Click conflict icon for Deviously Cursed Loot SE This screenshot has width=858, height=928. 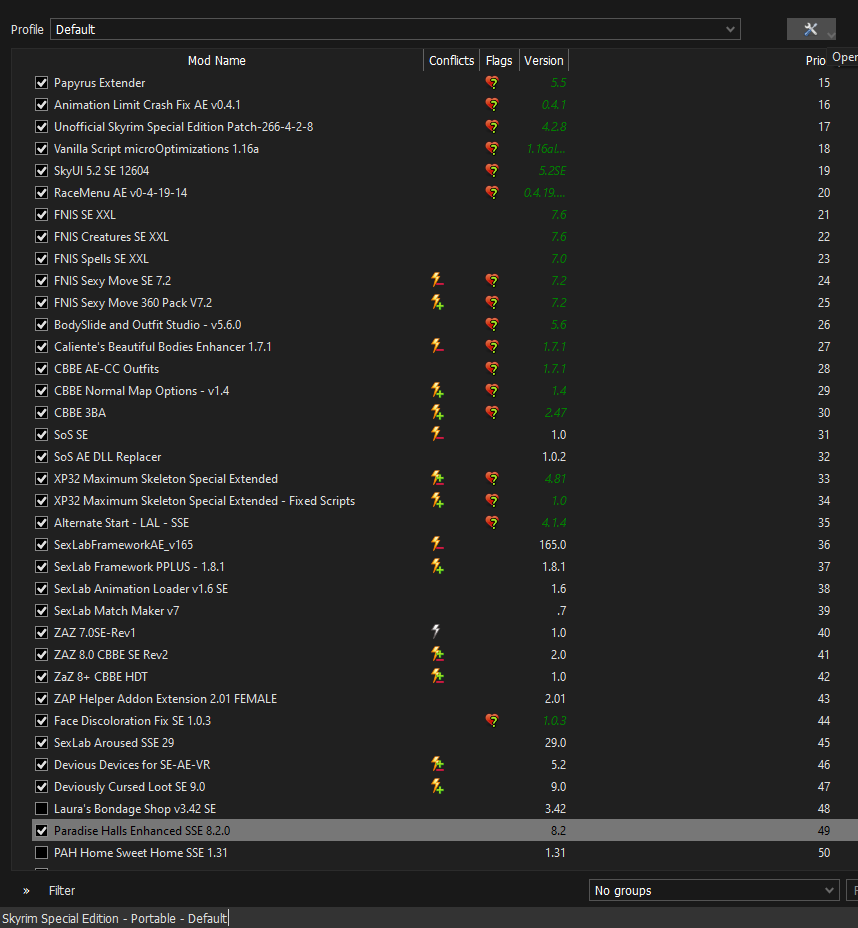pyautogui.click(x=437, y=786)
